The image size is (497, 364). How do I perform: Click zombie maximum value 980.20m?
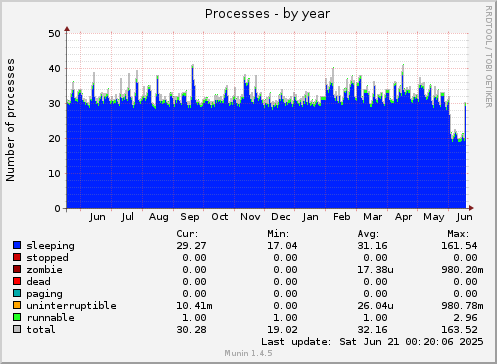coord(462,270)
